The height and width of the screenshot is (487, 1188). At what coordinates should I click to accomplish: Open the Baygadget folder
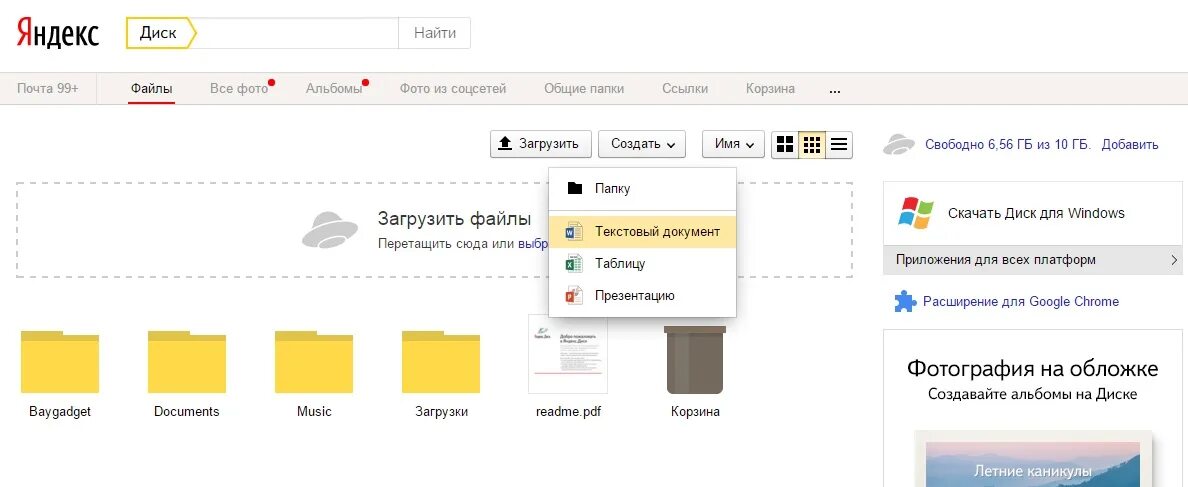pyautogui.click(x=60, y=362)
